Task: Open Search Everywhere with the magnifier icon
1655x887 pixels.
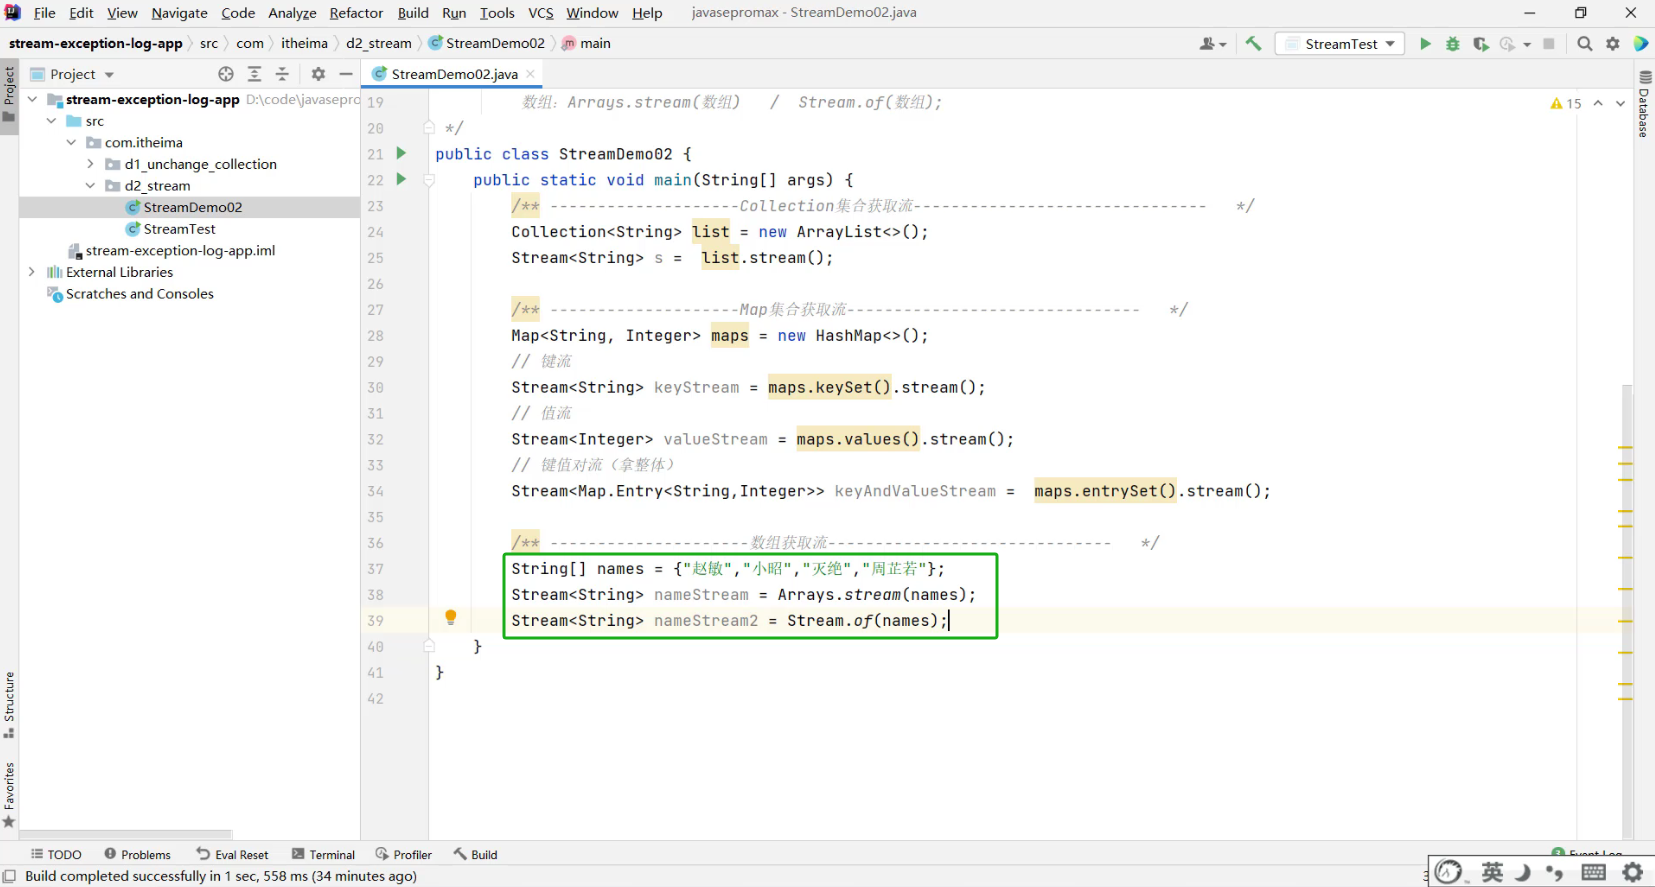Action: 1585,44
